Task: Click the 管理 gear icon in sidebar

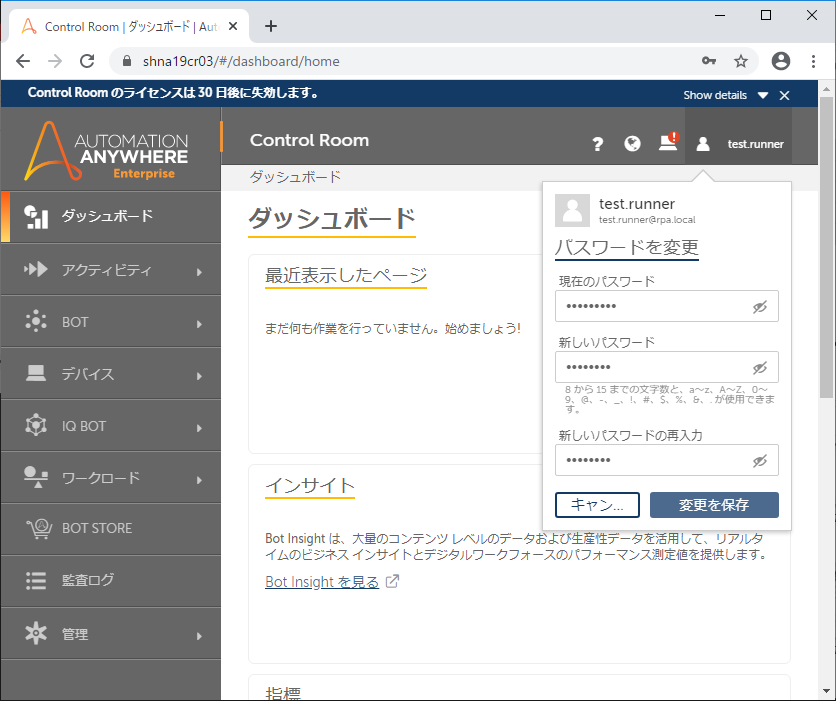Action: click(x=36, y=633)
